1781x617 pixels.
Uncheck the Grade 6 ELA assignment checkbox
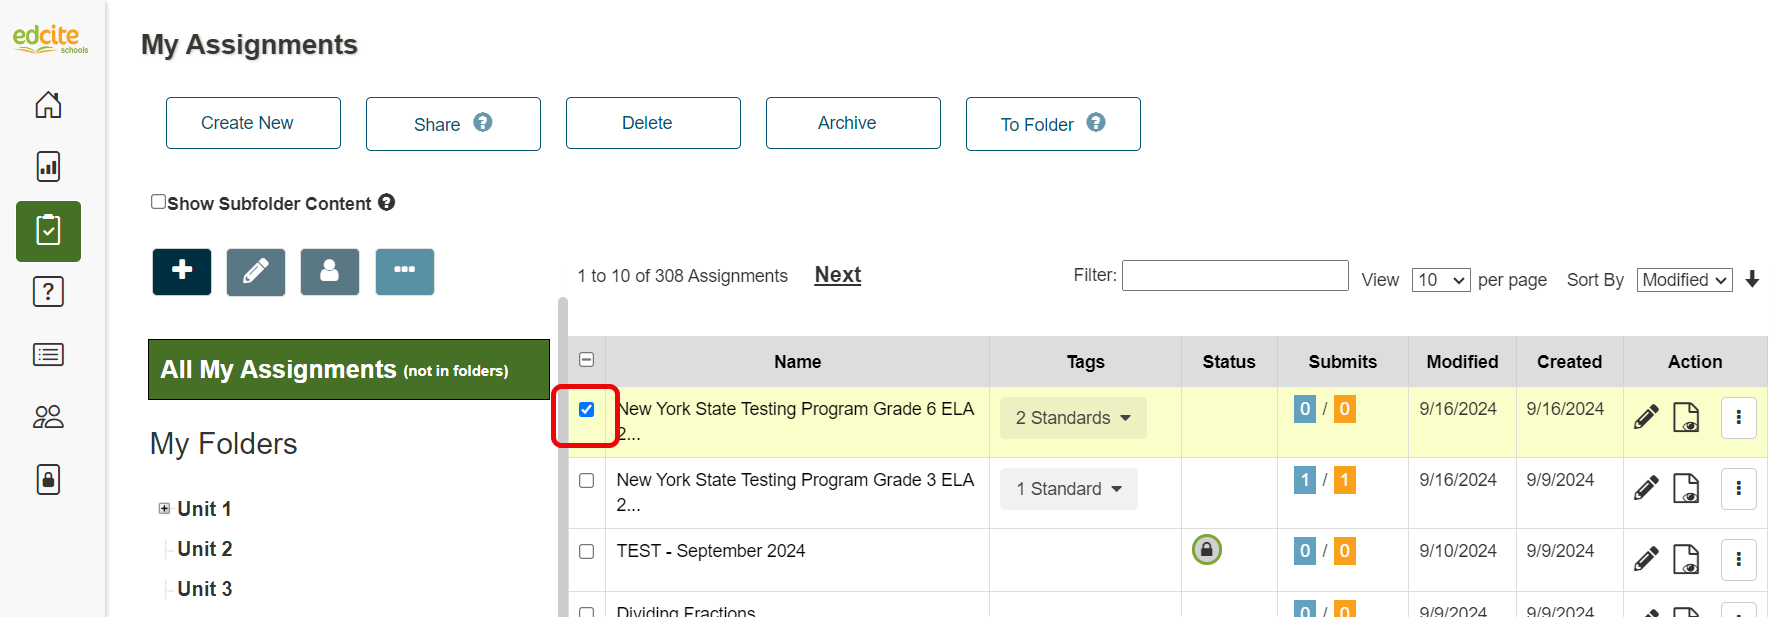[587, 409]
